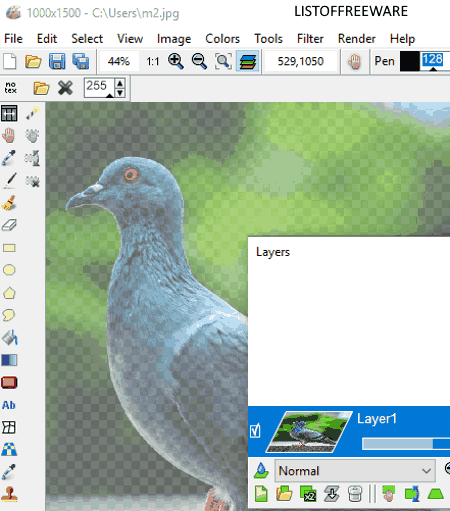
Task: Click the Layer1 pigeon thumbnail
Action: click(309, 432)
